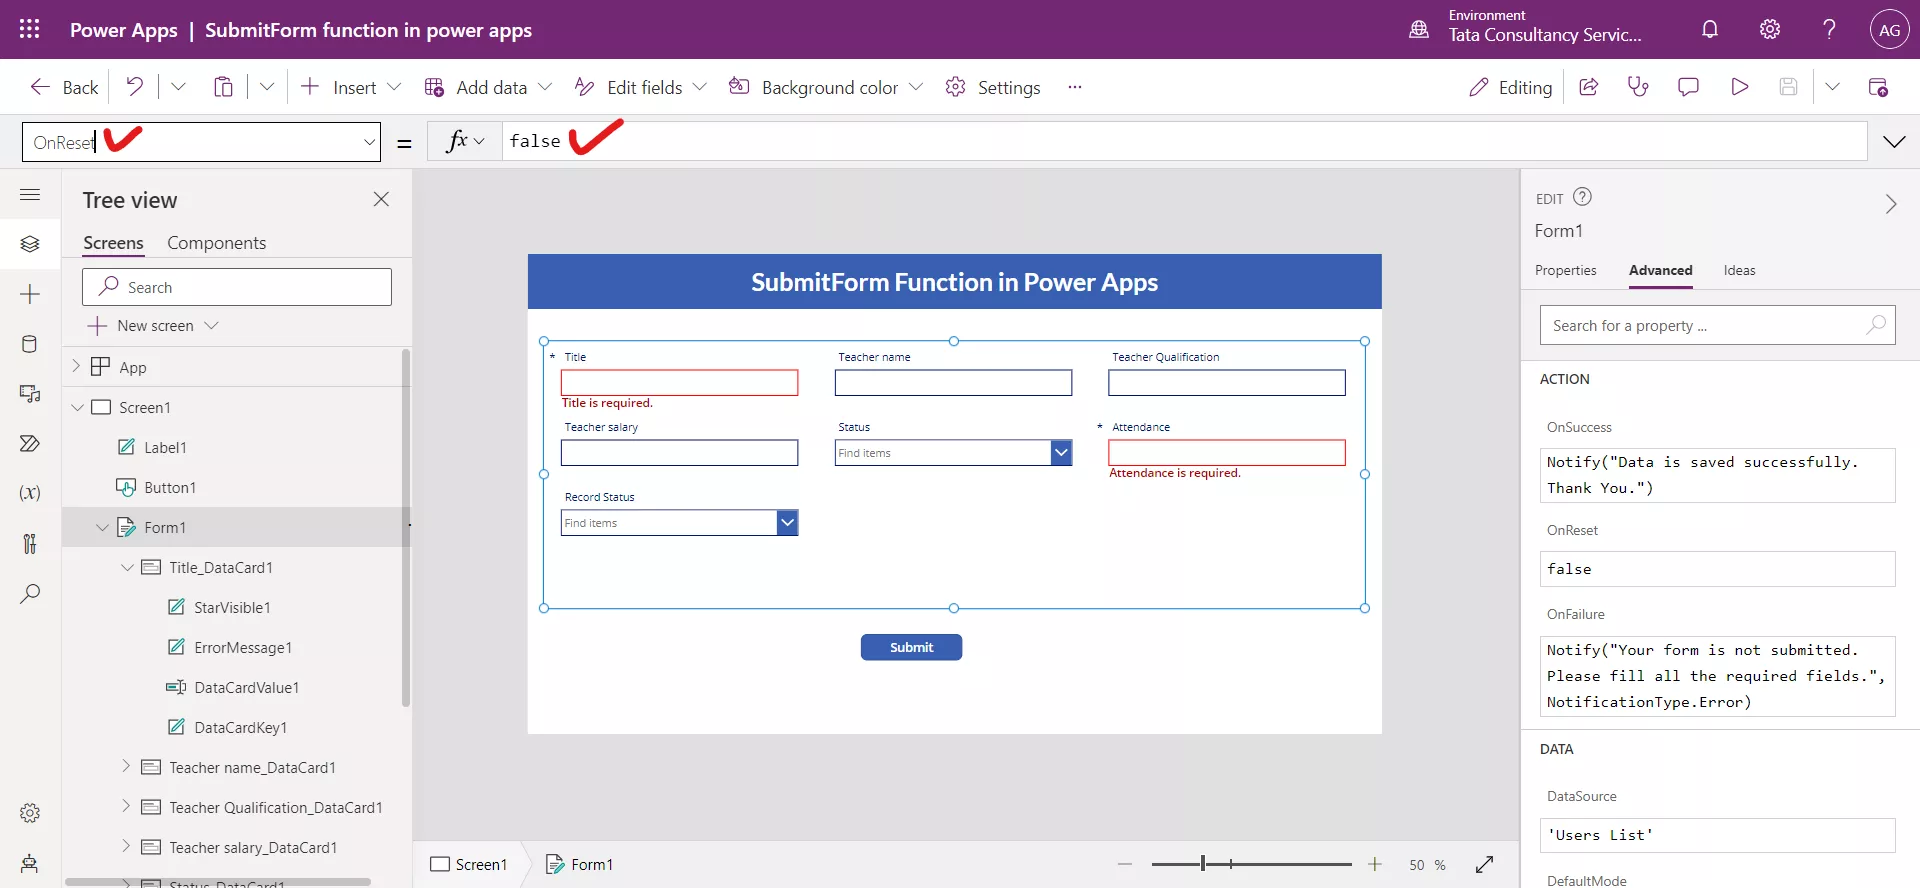Click the Undo icon
This screenshot has width=1920, height=888.
(134, 87)
